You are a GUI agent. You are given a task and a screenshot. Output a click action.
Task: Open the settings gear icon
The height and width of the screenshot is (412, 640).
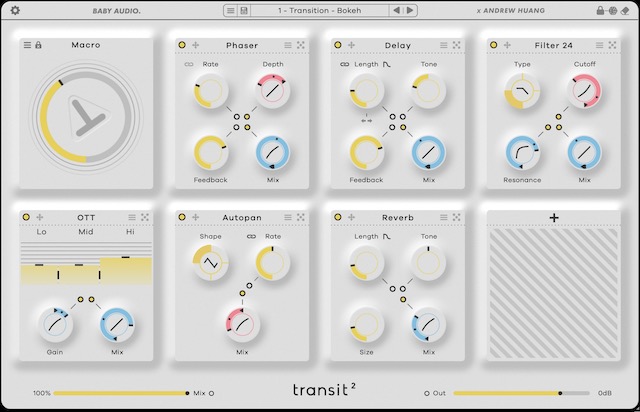coord(15,11)
